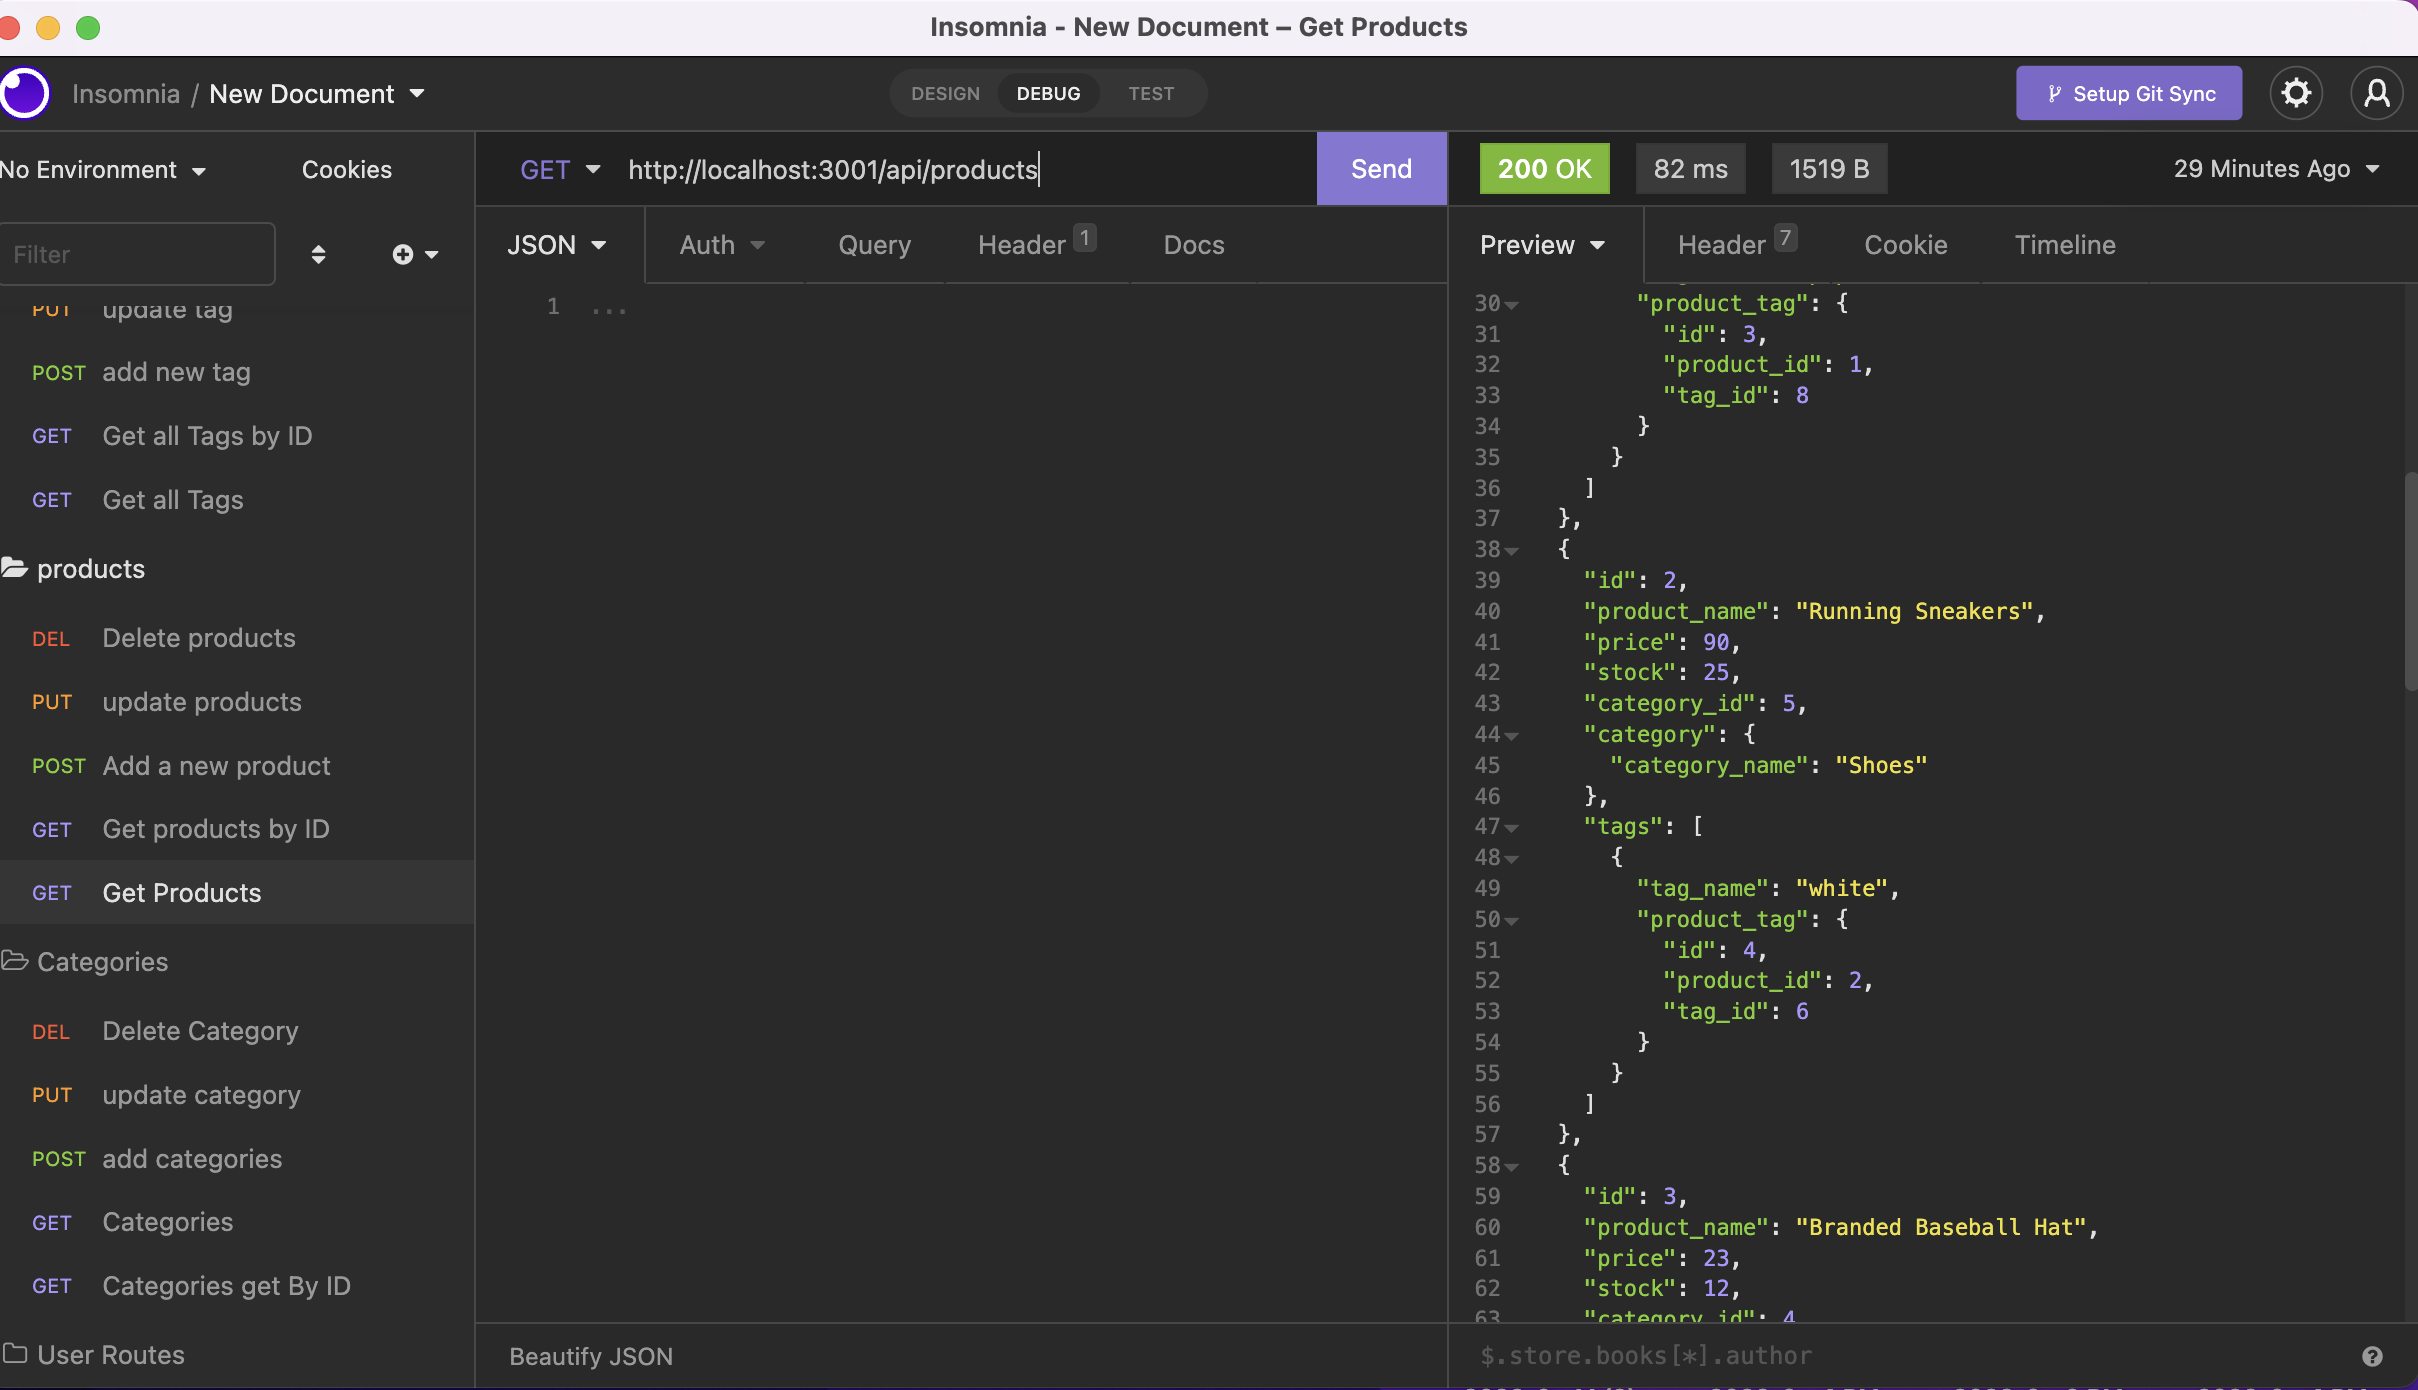Click the sort order arrows icon
Screen dimensions: 2418x1390
318,254
